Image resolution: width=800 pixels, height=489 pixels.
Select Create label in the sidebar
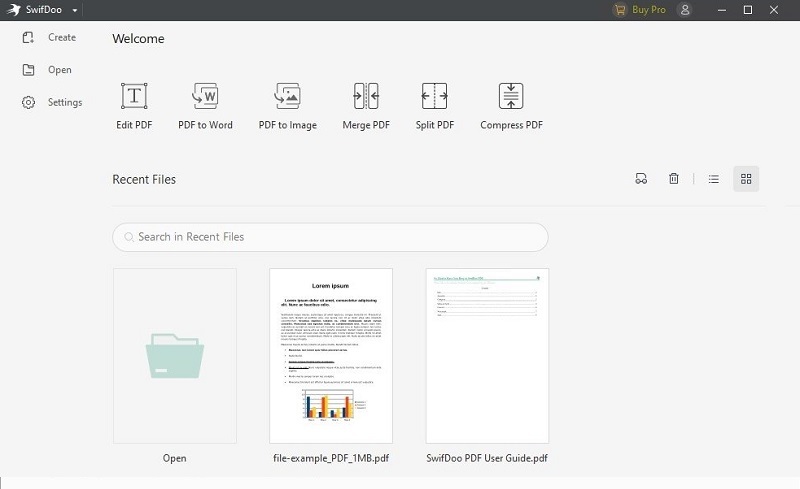point(62,37)
